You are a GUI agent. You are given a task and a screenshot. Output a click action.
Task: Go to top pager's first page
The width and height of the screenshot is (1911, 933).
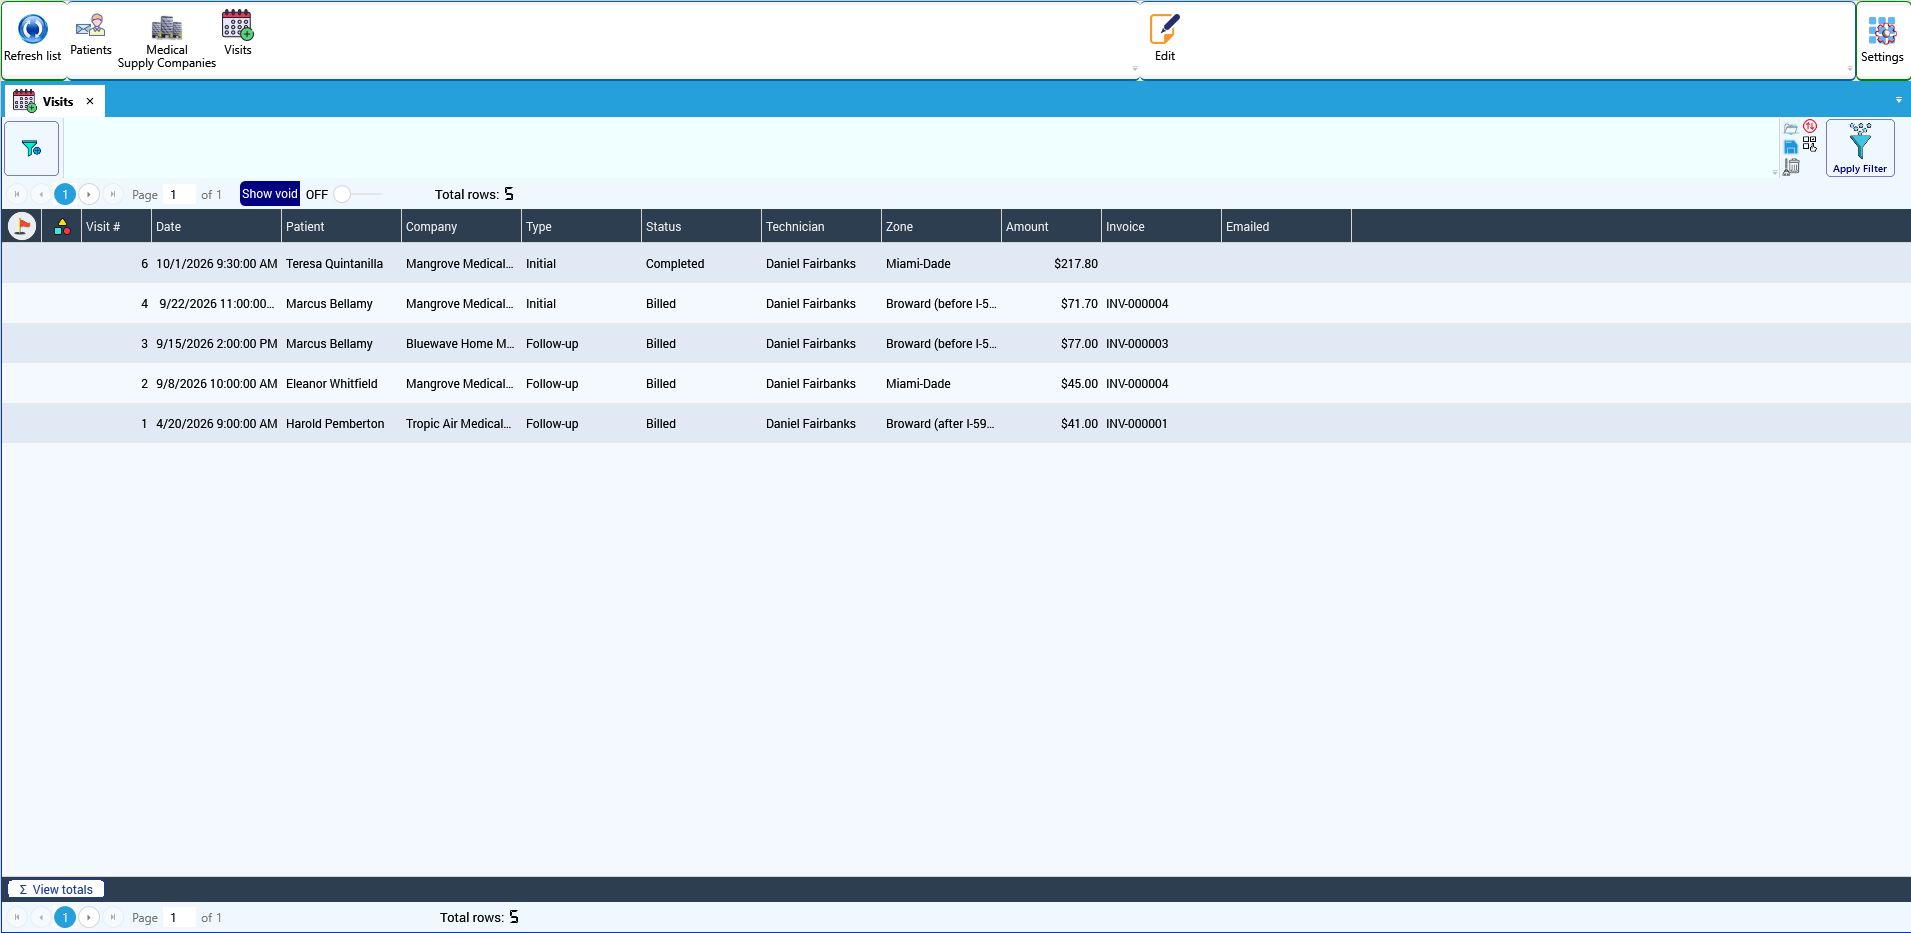coord(17,194)
